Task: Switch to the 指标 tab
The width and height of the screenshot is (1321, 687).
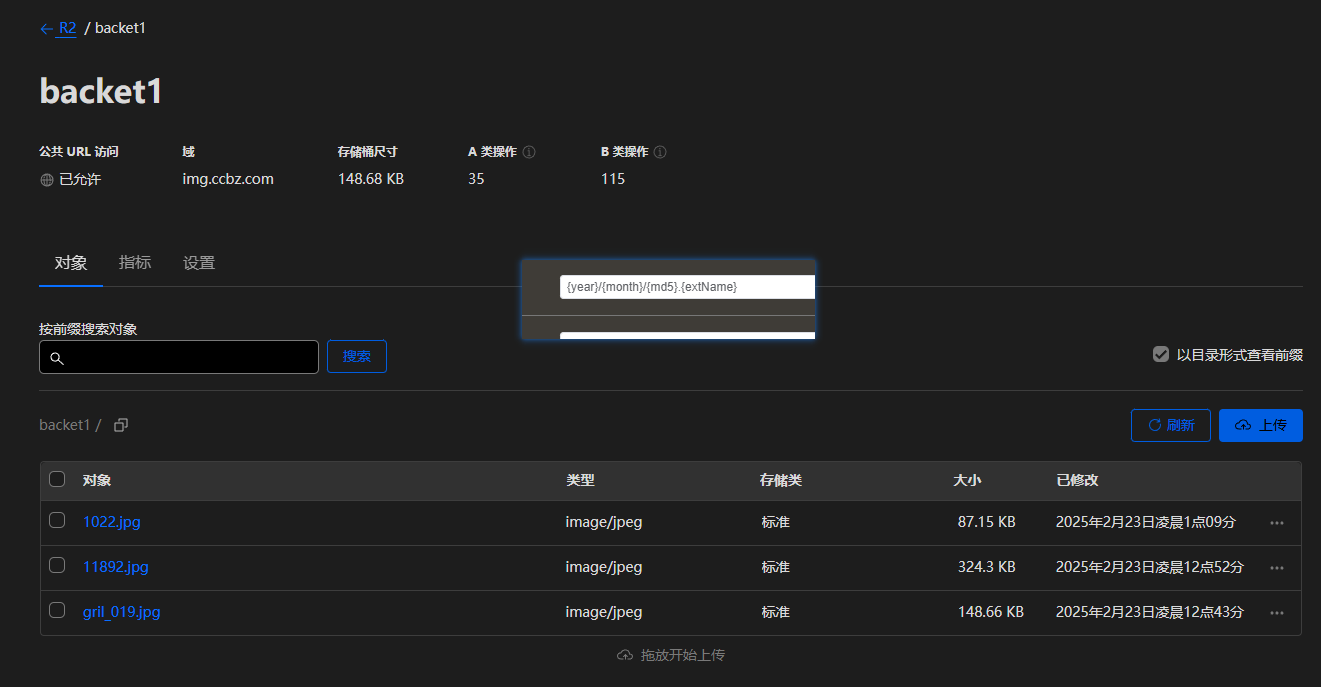Action: pos(135,263)
